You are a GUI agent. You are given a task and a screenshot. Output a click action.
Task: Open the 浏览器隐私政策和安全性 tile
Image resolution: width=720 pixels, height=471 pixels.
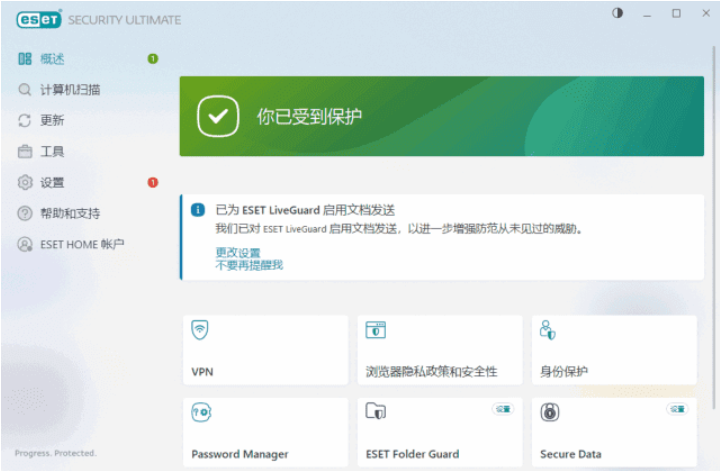[440, 350]
